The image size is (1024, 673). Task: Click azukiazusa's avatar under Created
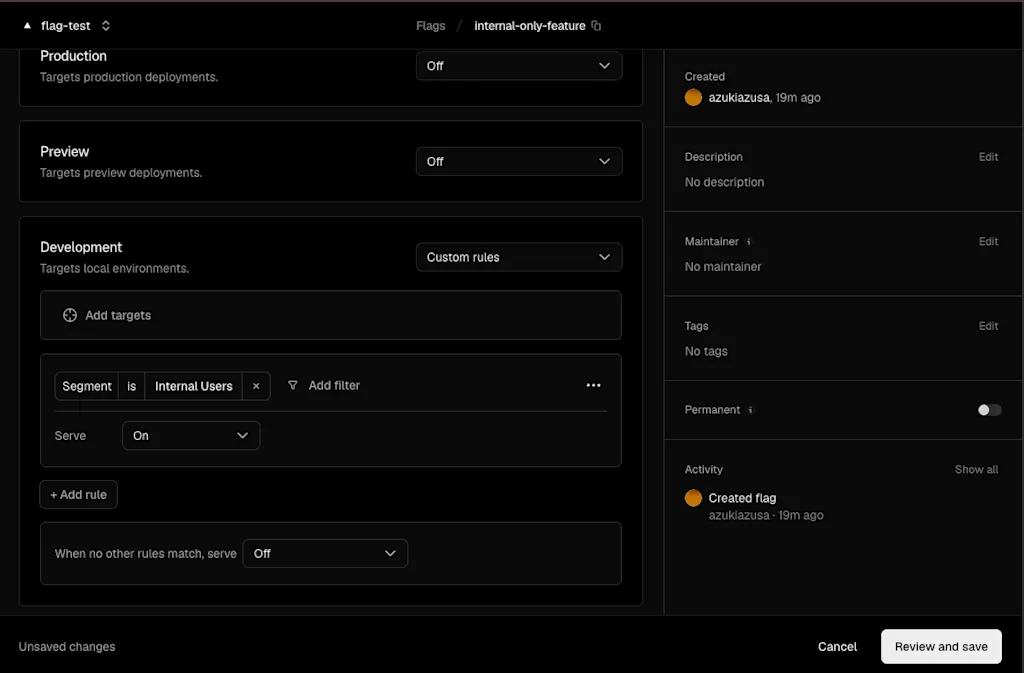tap(694, 97)
